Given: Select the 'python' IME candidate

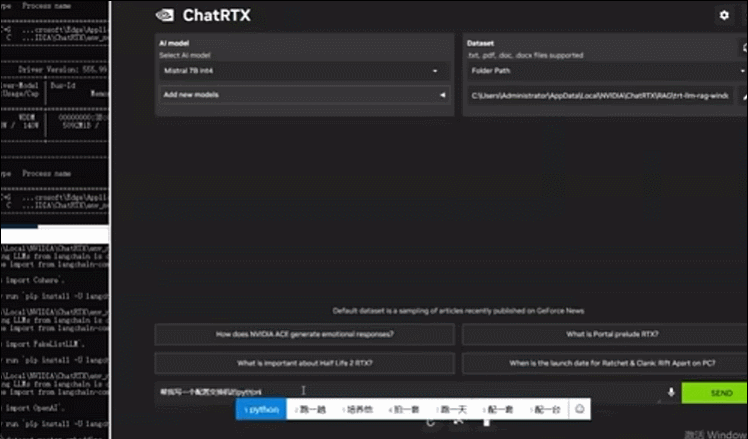Looking at the screenshot, I should 262,409.
